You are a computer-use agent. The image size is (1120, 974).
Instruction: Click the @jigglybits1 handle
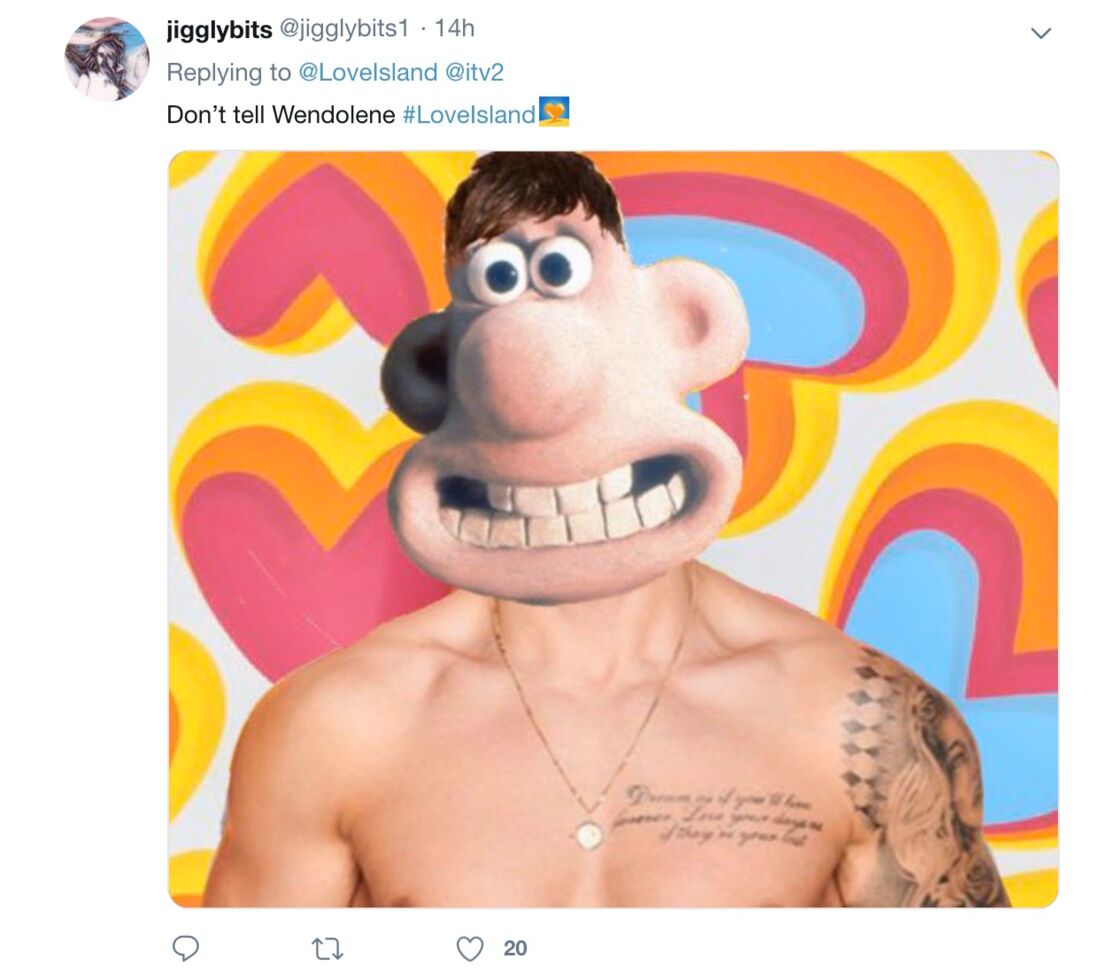click(344, 29)
